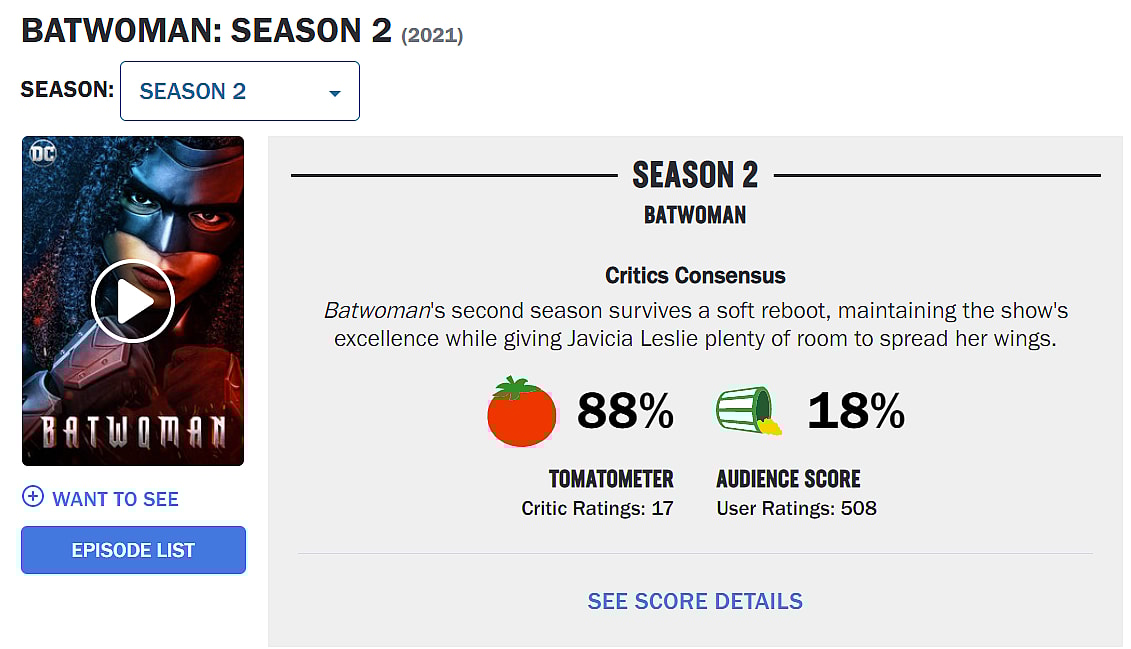Click the Want to See text link
The width and height of the screenshot is (1131, 649).
[x=115, y=499]
